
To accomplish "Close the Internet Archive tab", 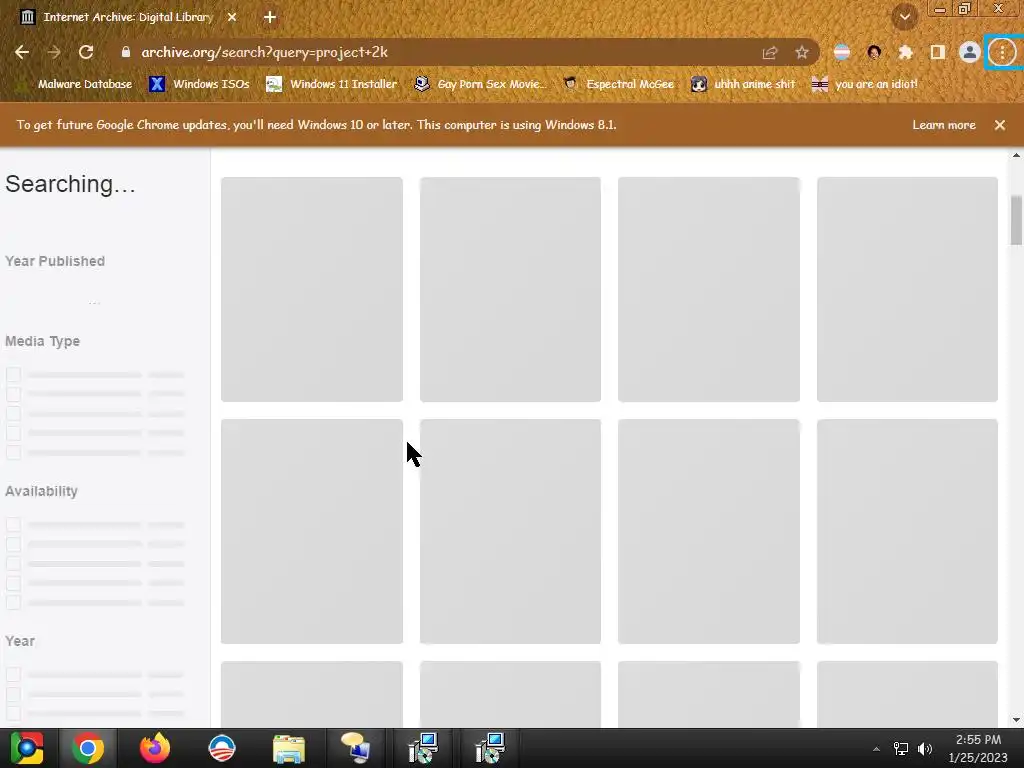I will click(232, 17).
